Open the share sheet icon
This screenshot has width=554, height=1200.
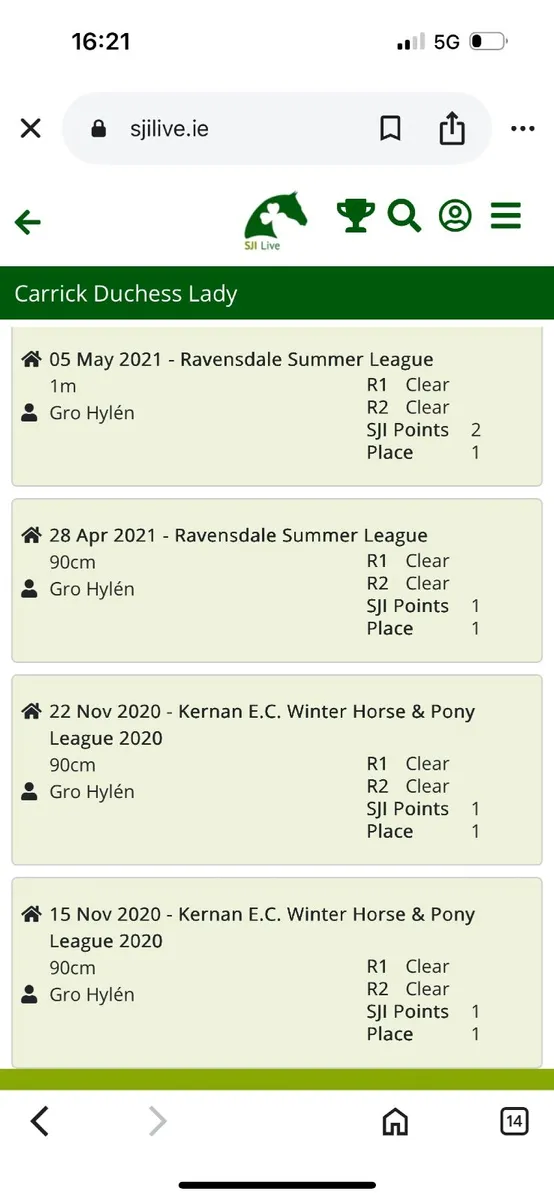click(453, 127)
